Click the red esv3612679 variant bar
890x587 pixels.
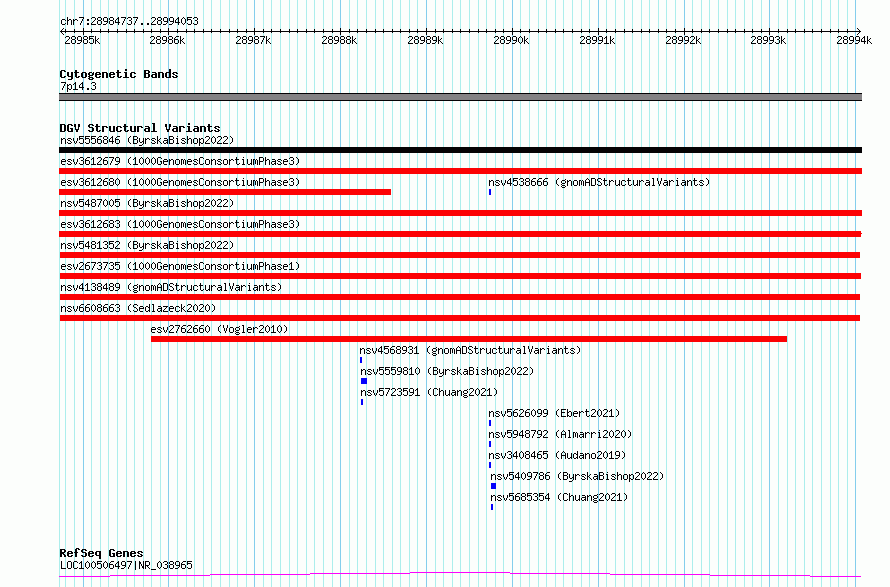(460, 171)
